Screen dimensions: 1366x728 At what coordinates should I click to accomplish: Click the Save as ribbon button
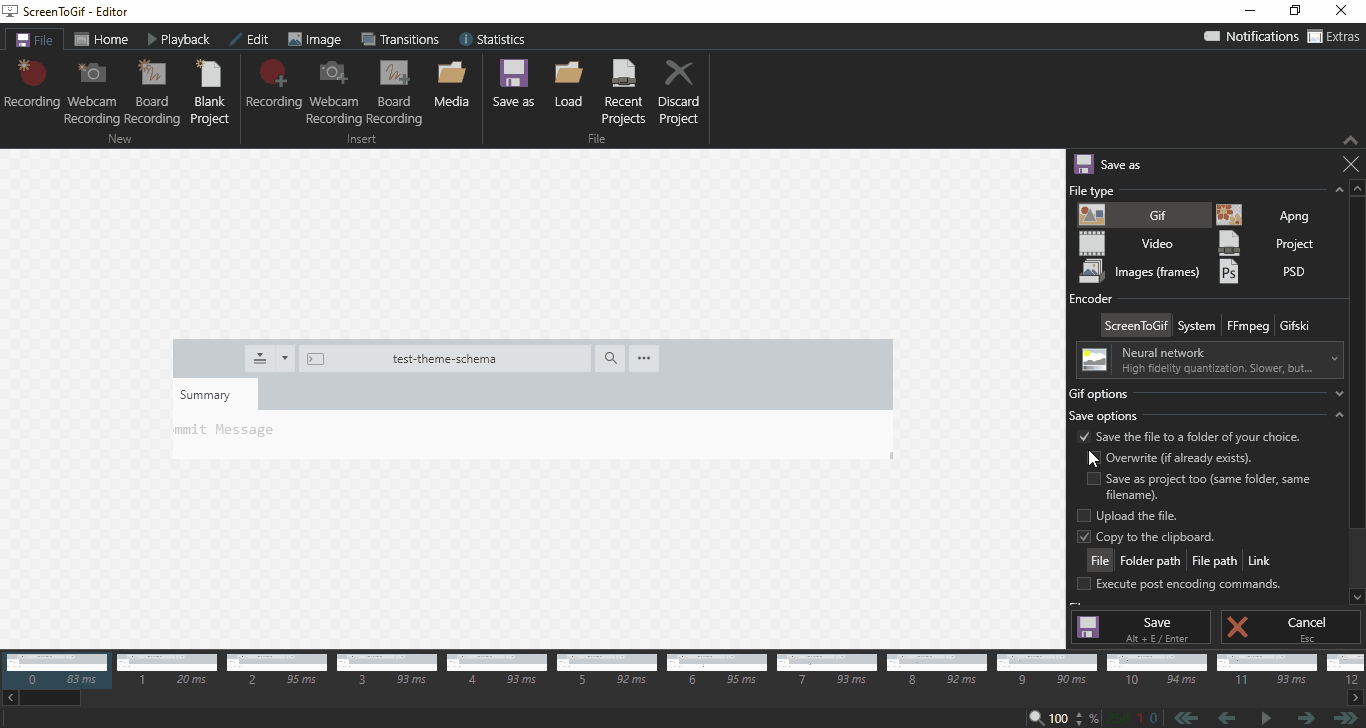[x=514, y=84]
